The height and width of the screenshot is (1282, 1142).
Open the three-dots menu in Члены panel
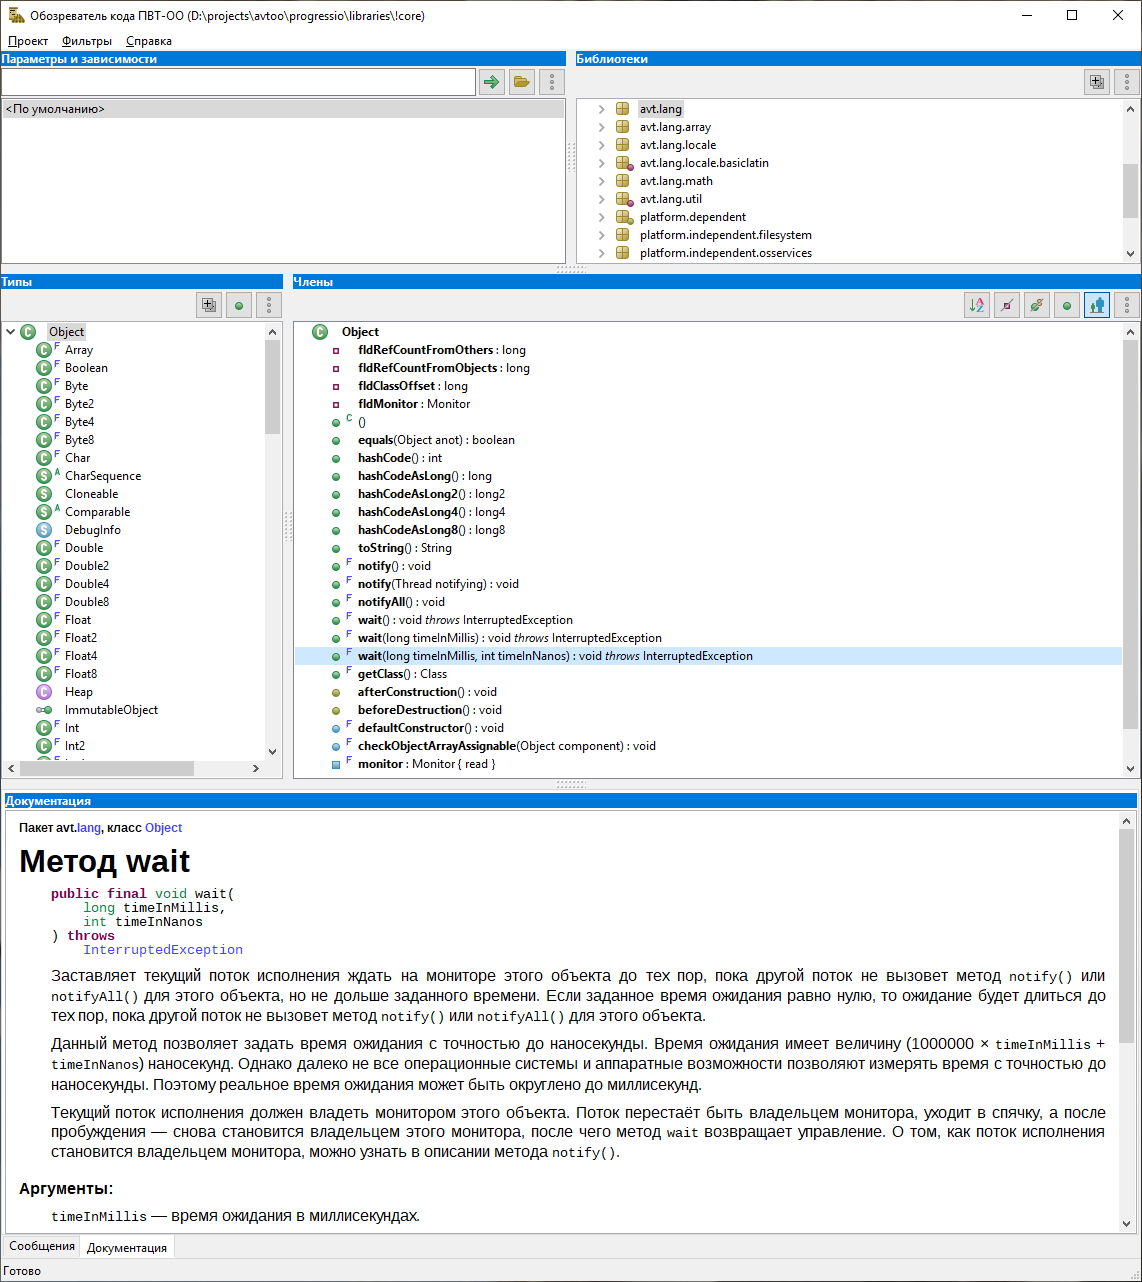click(x=1127, y=305)
